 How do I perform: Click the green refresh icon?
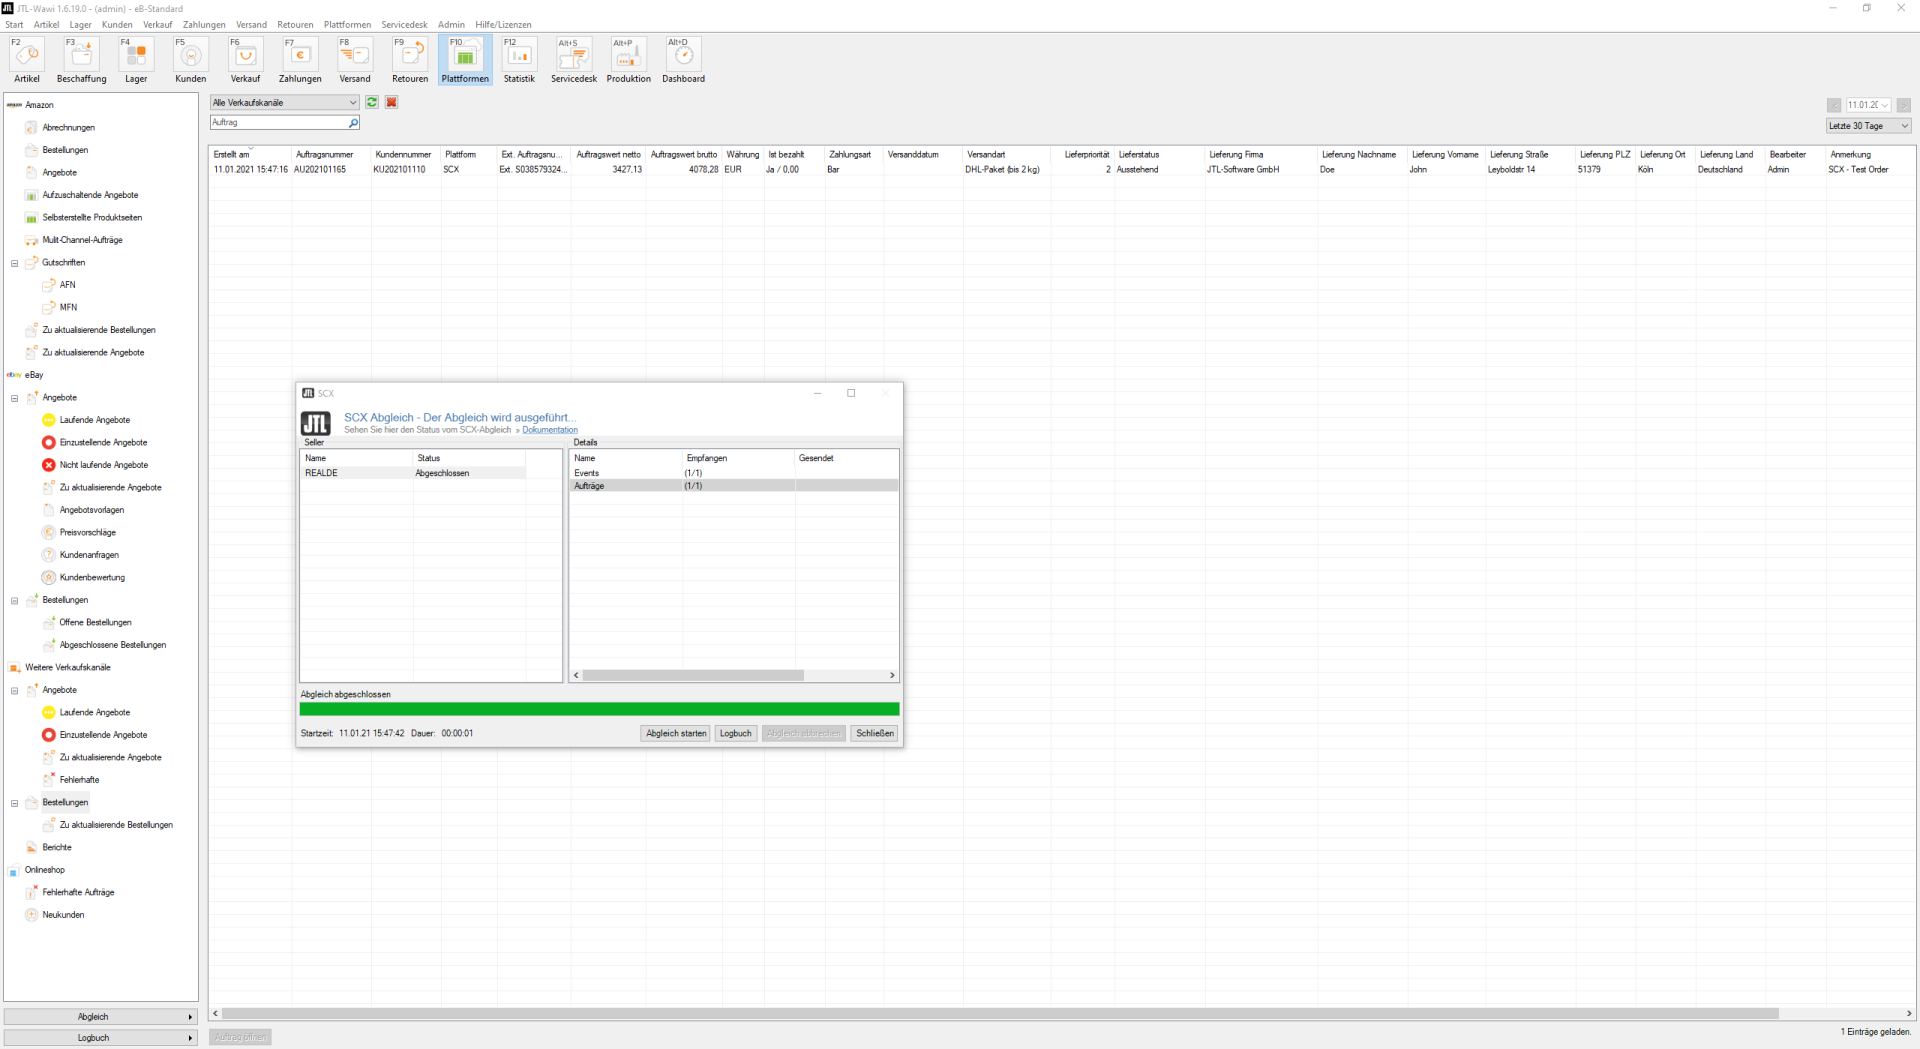[372, 102]
